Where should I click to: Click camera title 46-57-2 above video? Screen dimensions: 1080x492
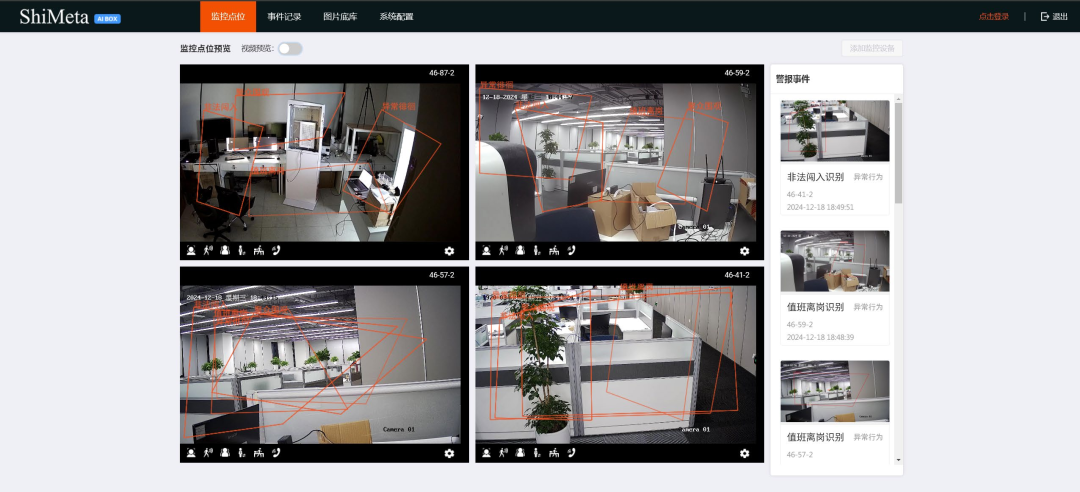coord(442,275)
